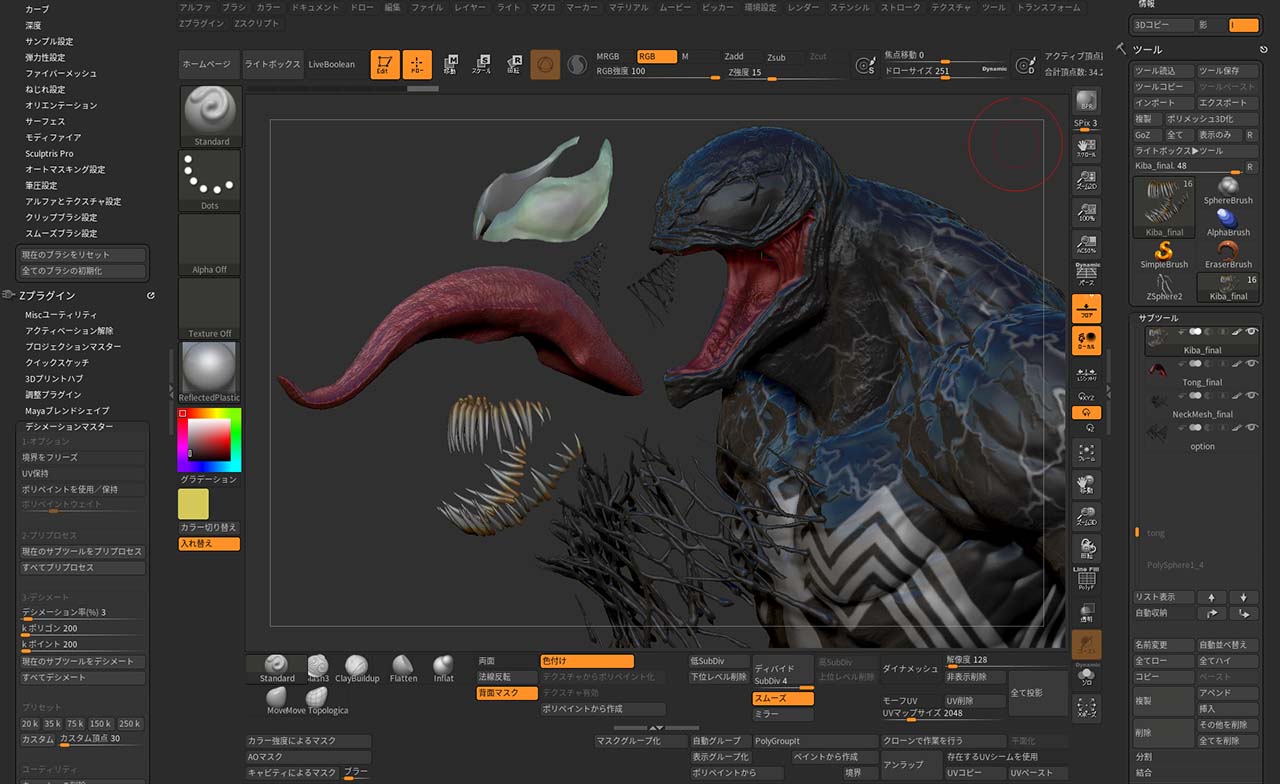Viewport: 1280px width, 784px height.
Task: Open the Dots stroke type picker
Action: pos(210,181)
